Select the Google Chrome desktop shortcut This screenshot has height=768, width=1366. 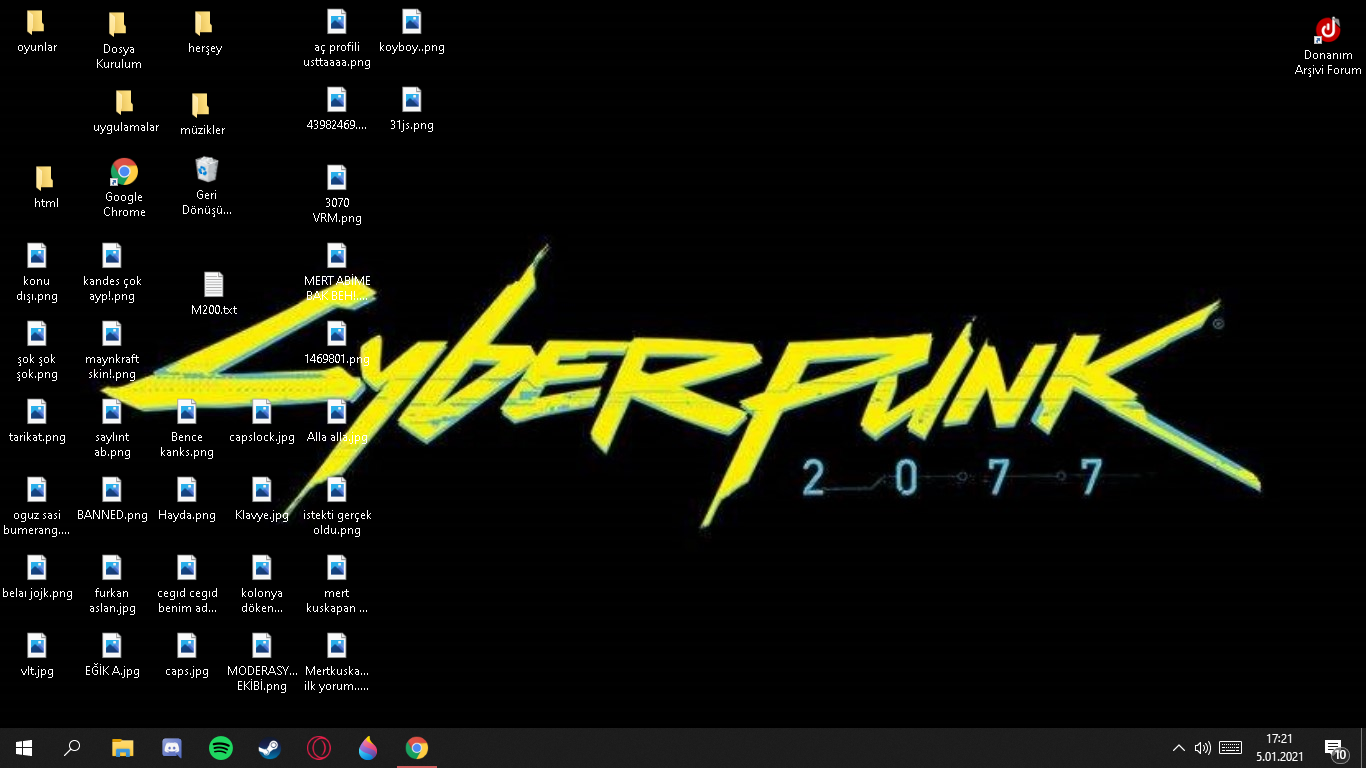click(124, 187)
